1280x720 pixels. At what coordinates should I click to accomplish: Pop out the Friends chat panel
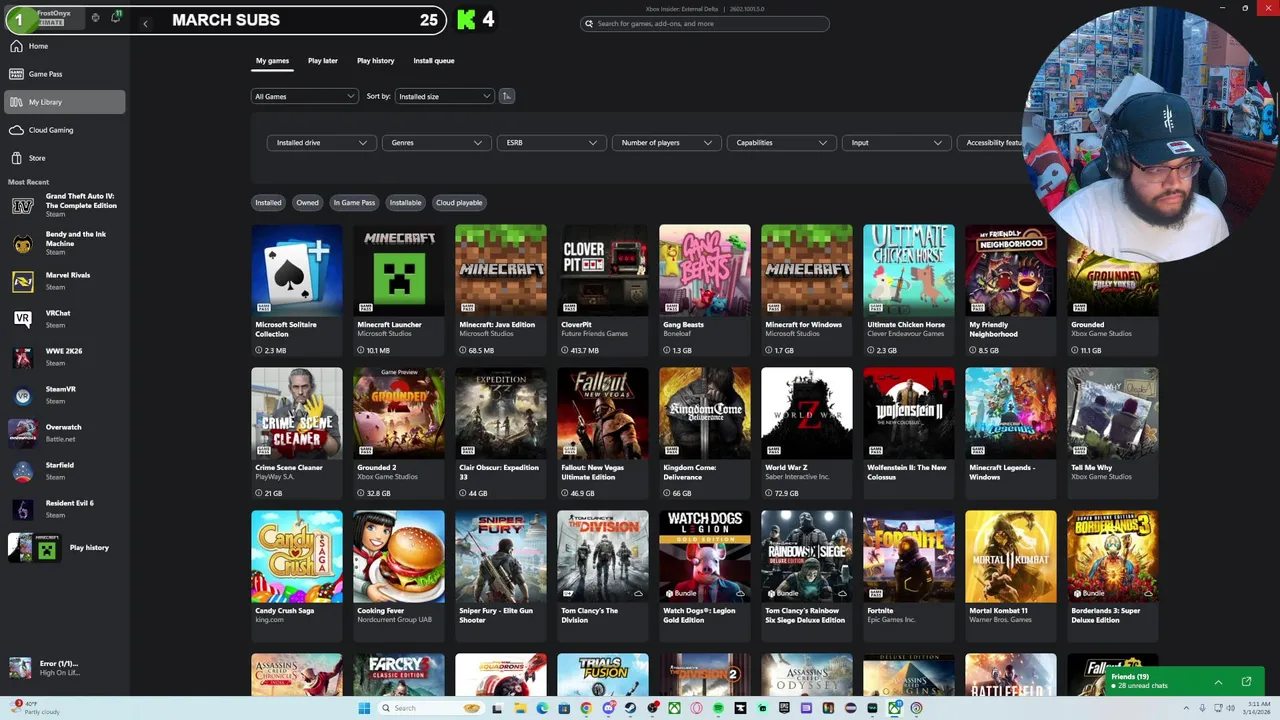pos(1246,682)
